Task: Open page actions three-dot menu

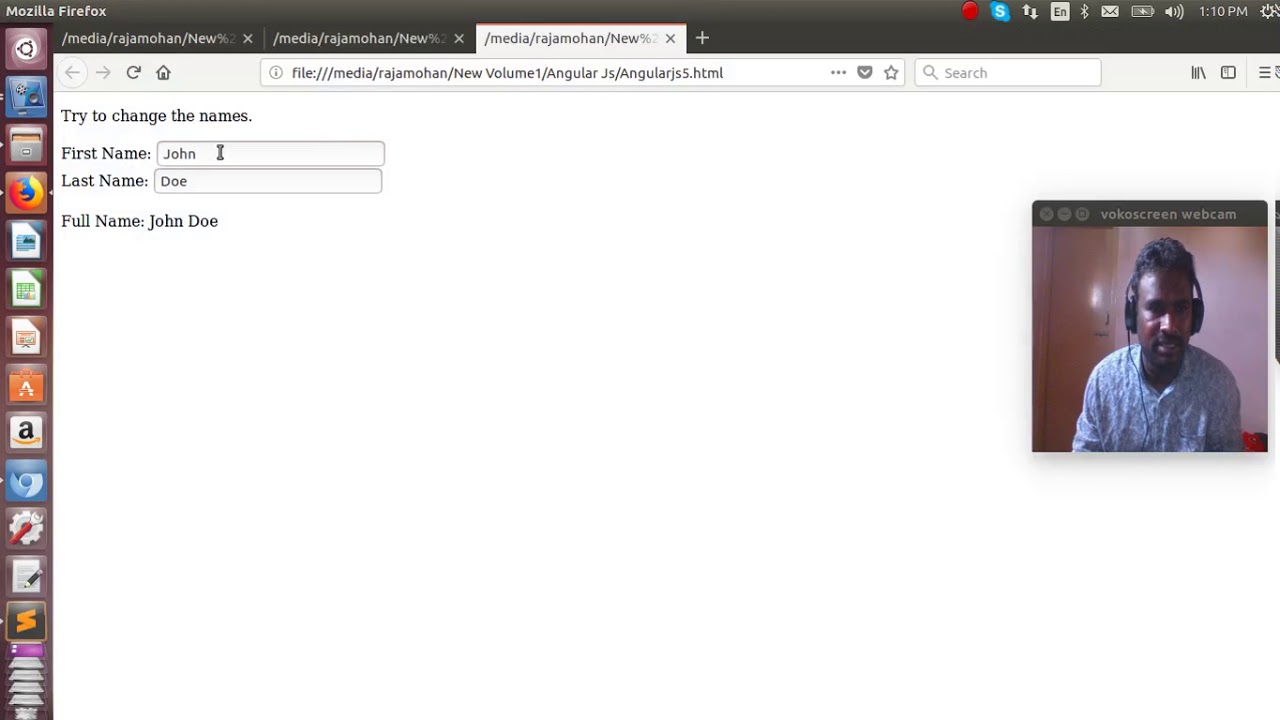Action: [x=838, y=72]
